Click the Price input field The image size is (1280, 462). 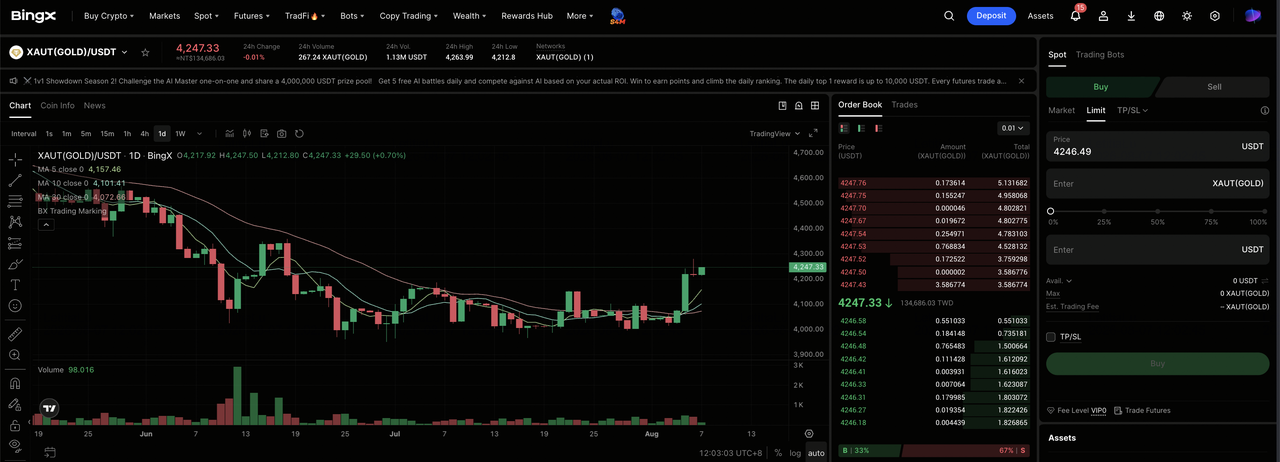[1158, 146]
